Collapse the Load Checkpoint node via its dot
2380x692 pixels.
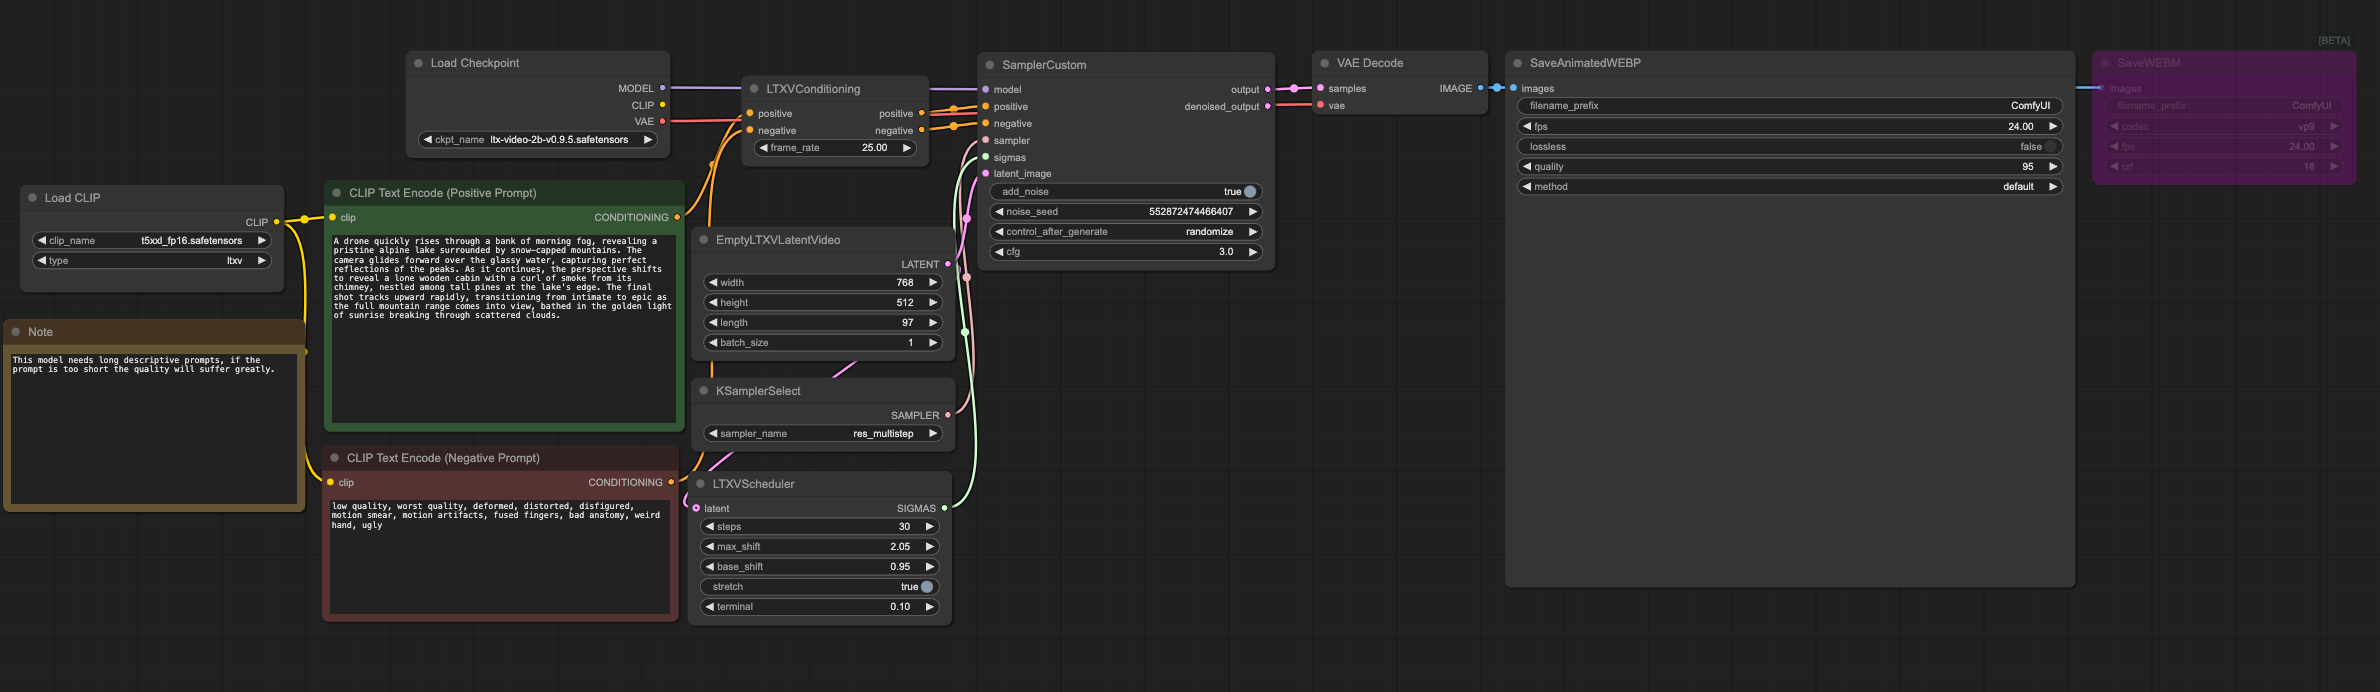(418, 63)
